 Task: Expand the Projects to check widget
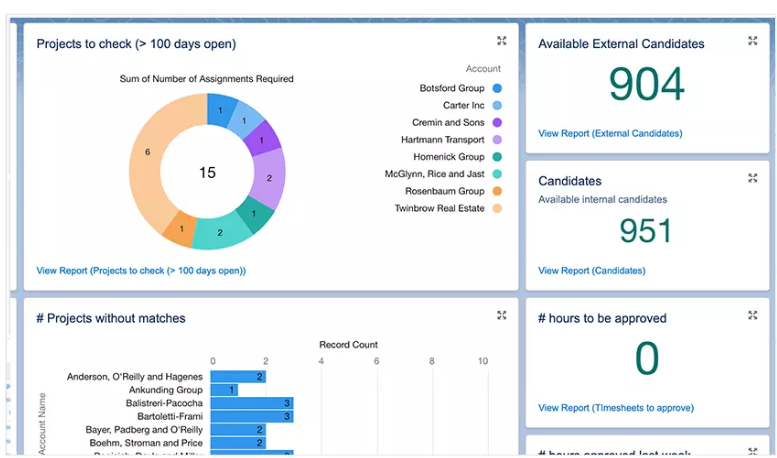(x=502, y=41)
